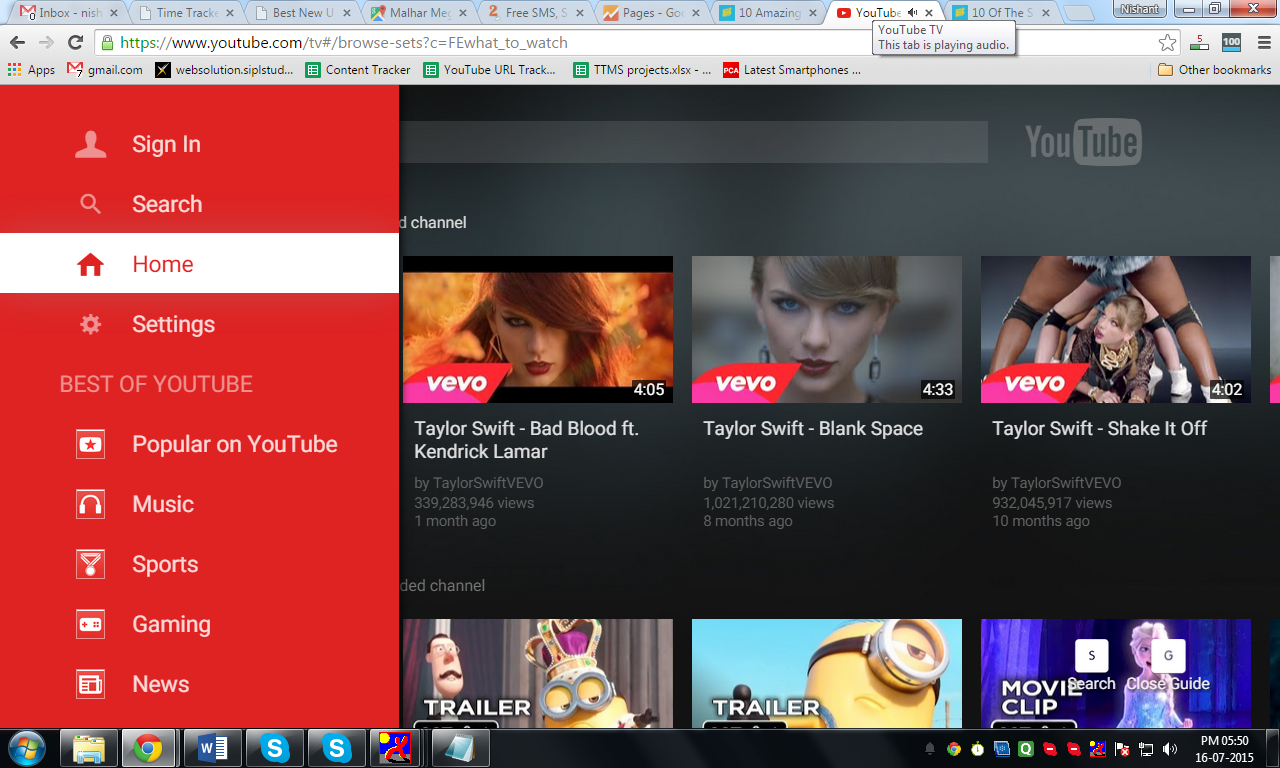Open the YouTube URL Tracker bookmark
Viewport: 1280px width, 768px height.
point(490,70)
